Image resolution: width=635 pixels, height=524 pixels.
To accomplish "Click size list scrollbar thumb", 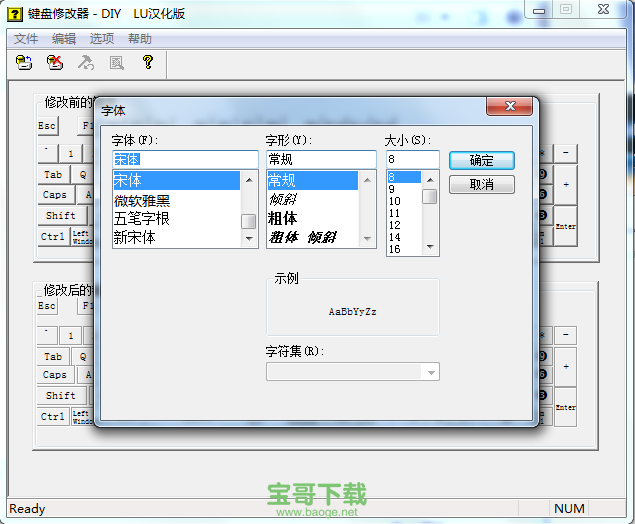I will (430, 196).
